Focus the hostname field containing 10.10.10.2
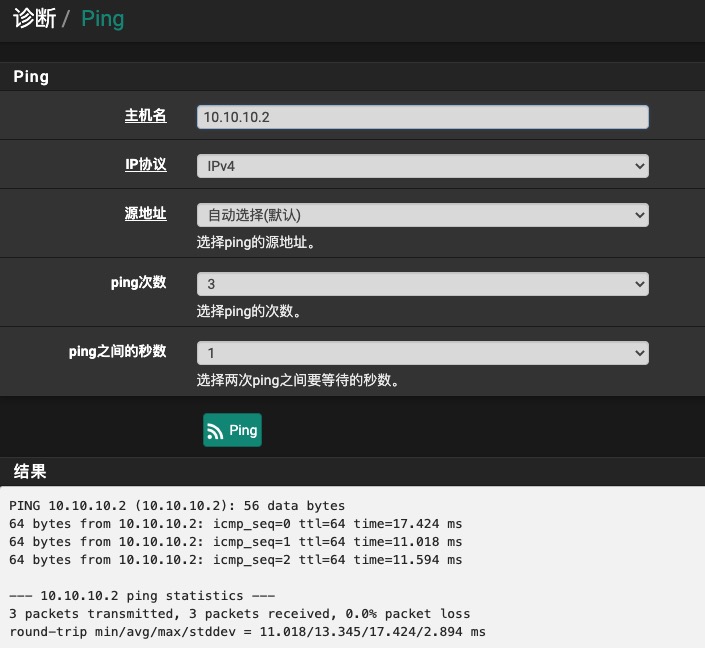The width and height of the screenshot is (705, 648). click(422, 117)
